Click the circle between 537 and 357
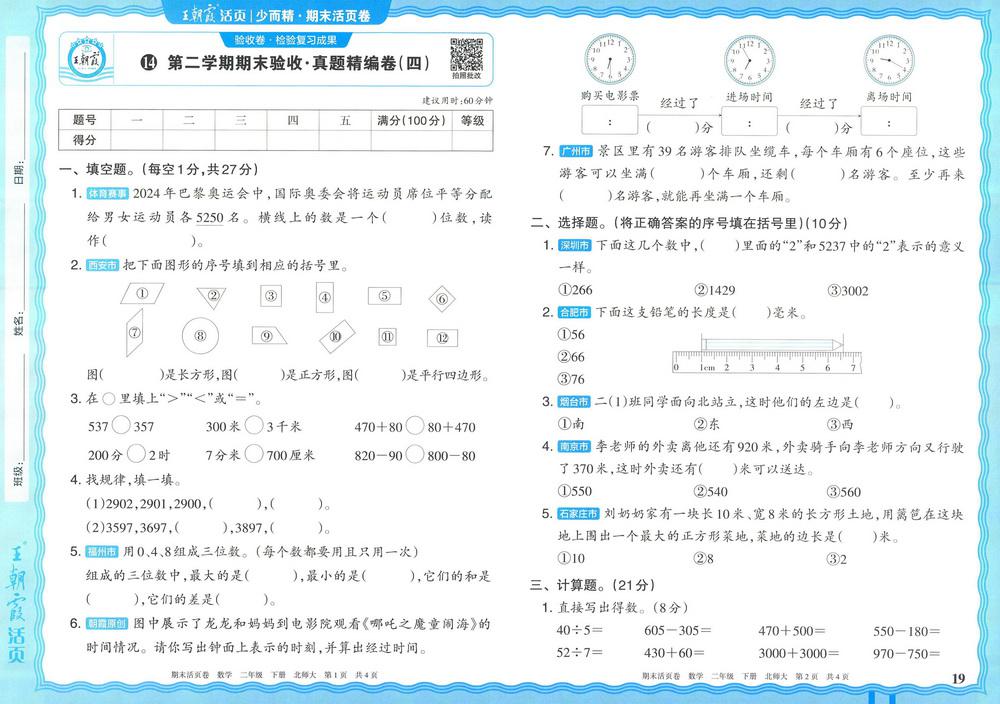 click(x=121, y=425)
